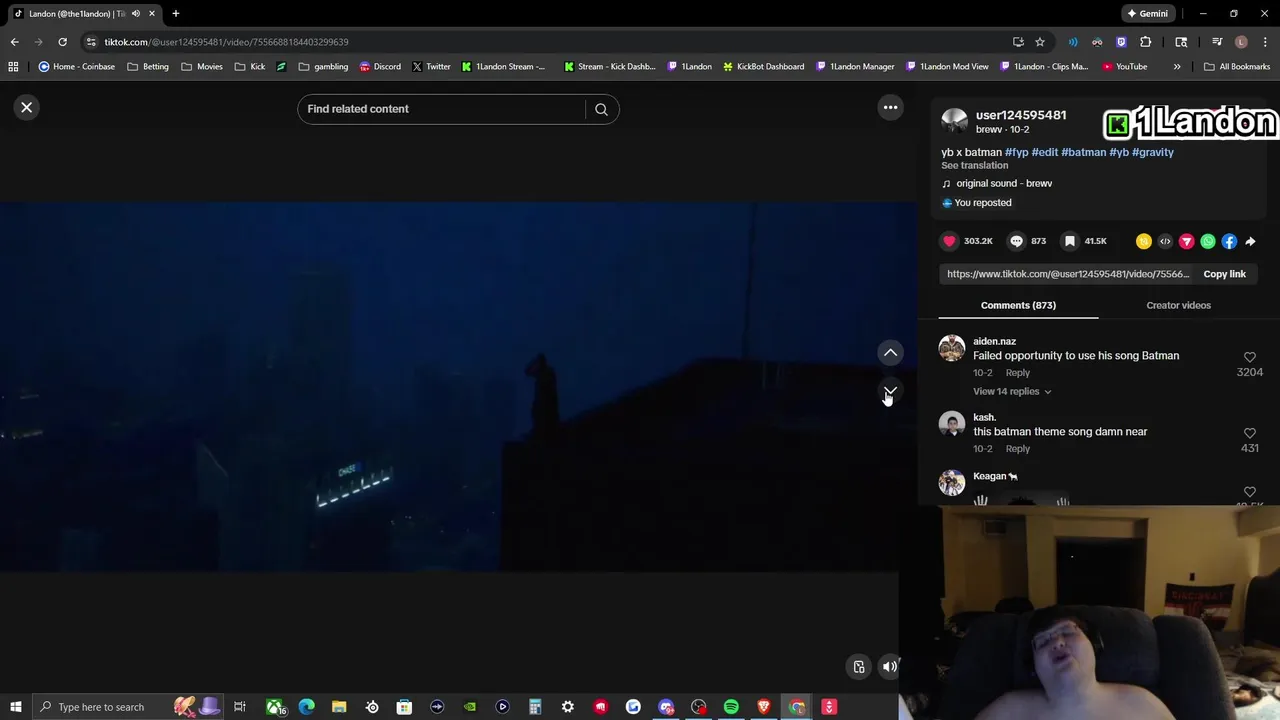1280x720 pixels.
Task: Open the Kick bookmarks folder
Action: 250,66
